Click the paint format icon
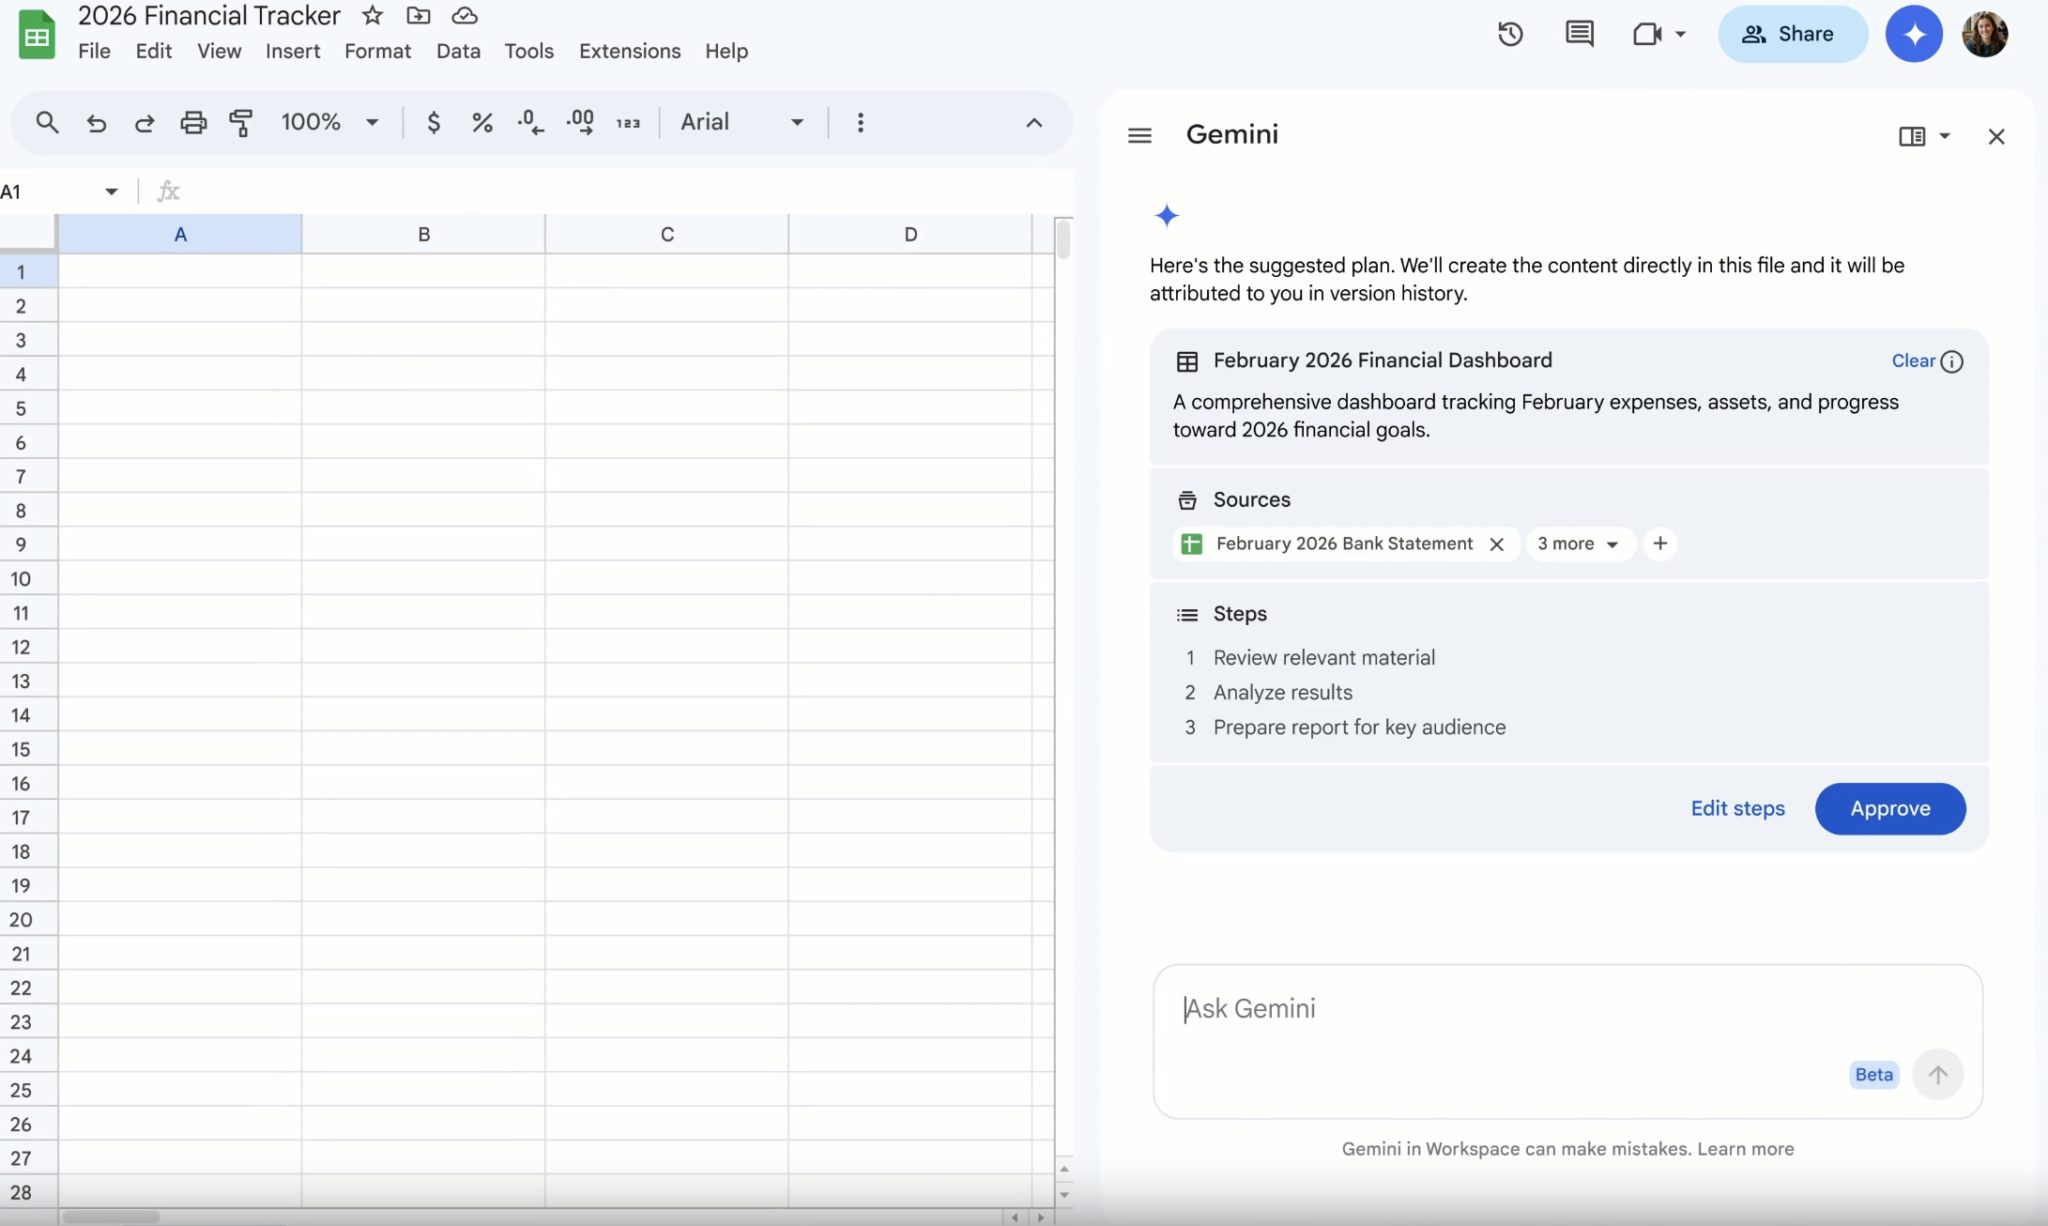2048x1226 pixels. (x=241, y=122)
